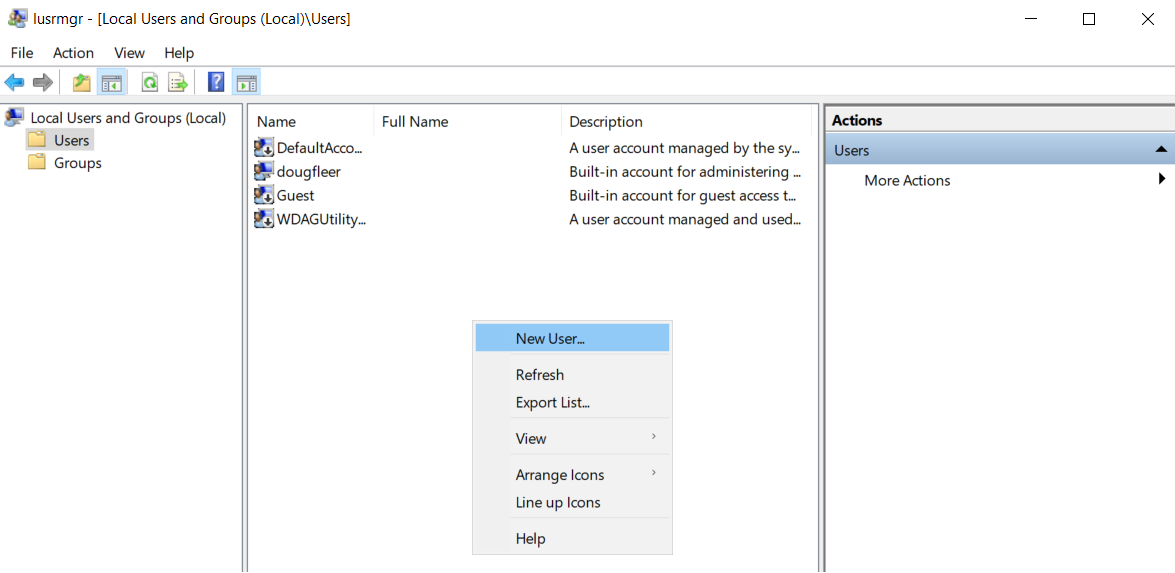Click the Export List toolbar icon
Screen dimensions: 1175x573
178,82
